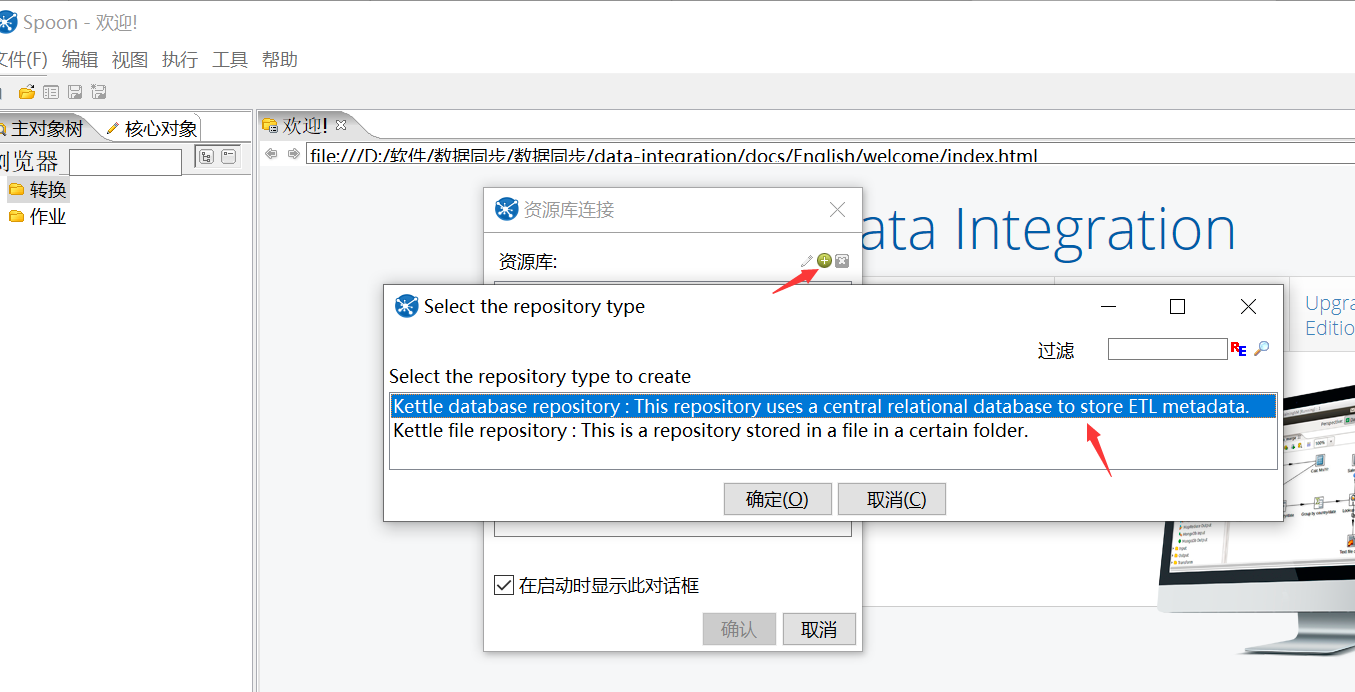The image size is (1355, 692).
Task: Click the Spoon application icon in main title bar
Action: tap(7, 21)
